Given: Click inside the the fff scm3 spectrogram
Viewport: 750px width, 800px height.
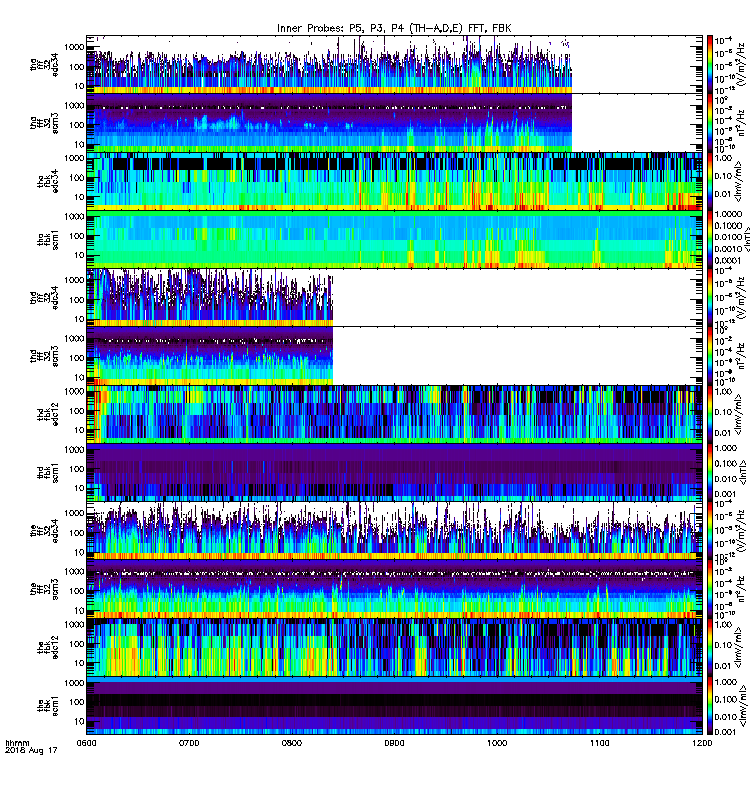Looking at the screenshot, I should pyautogui.click(x=394, y=589).
